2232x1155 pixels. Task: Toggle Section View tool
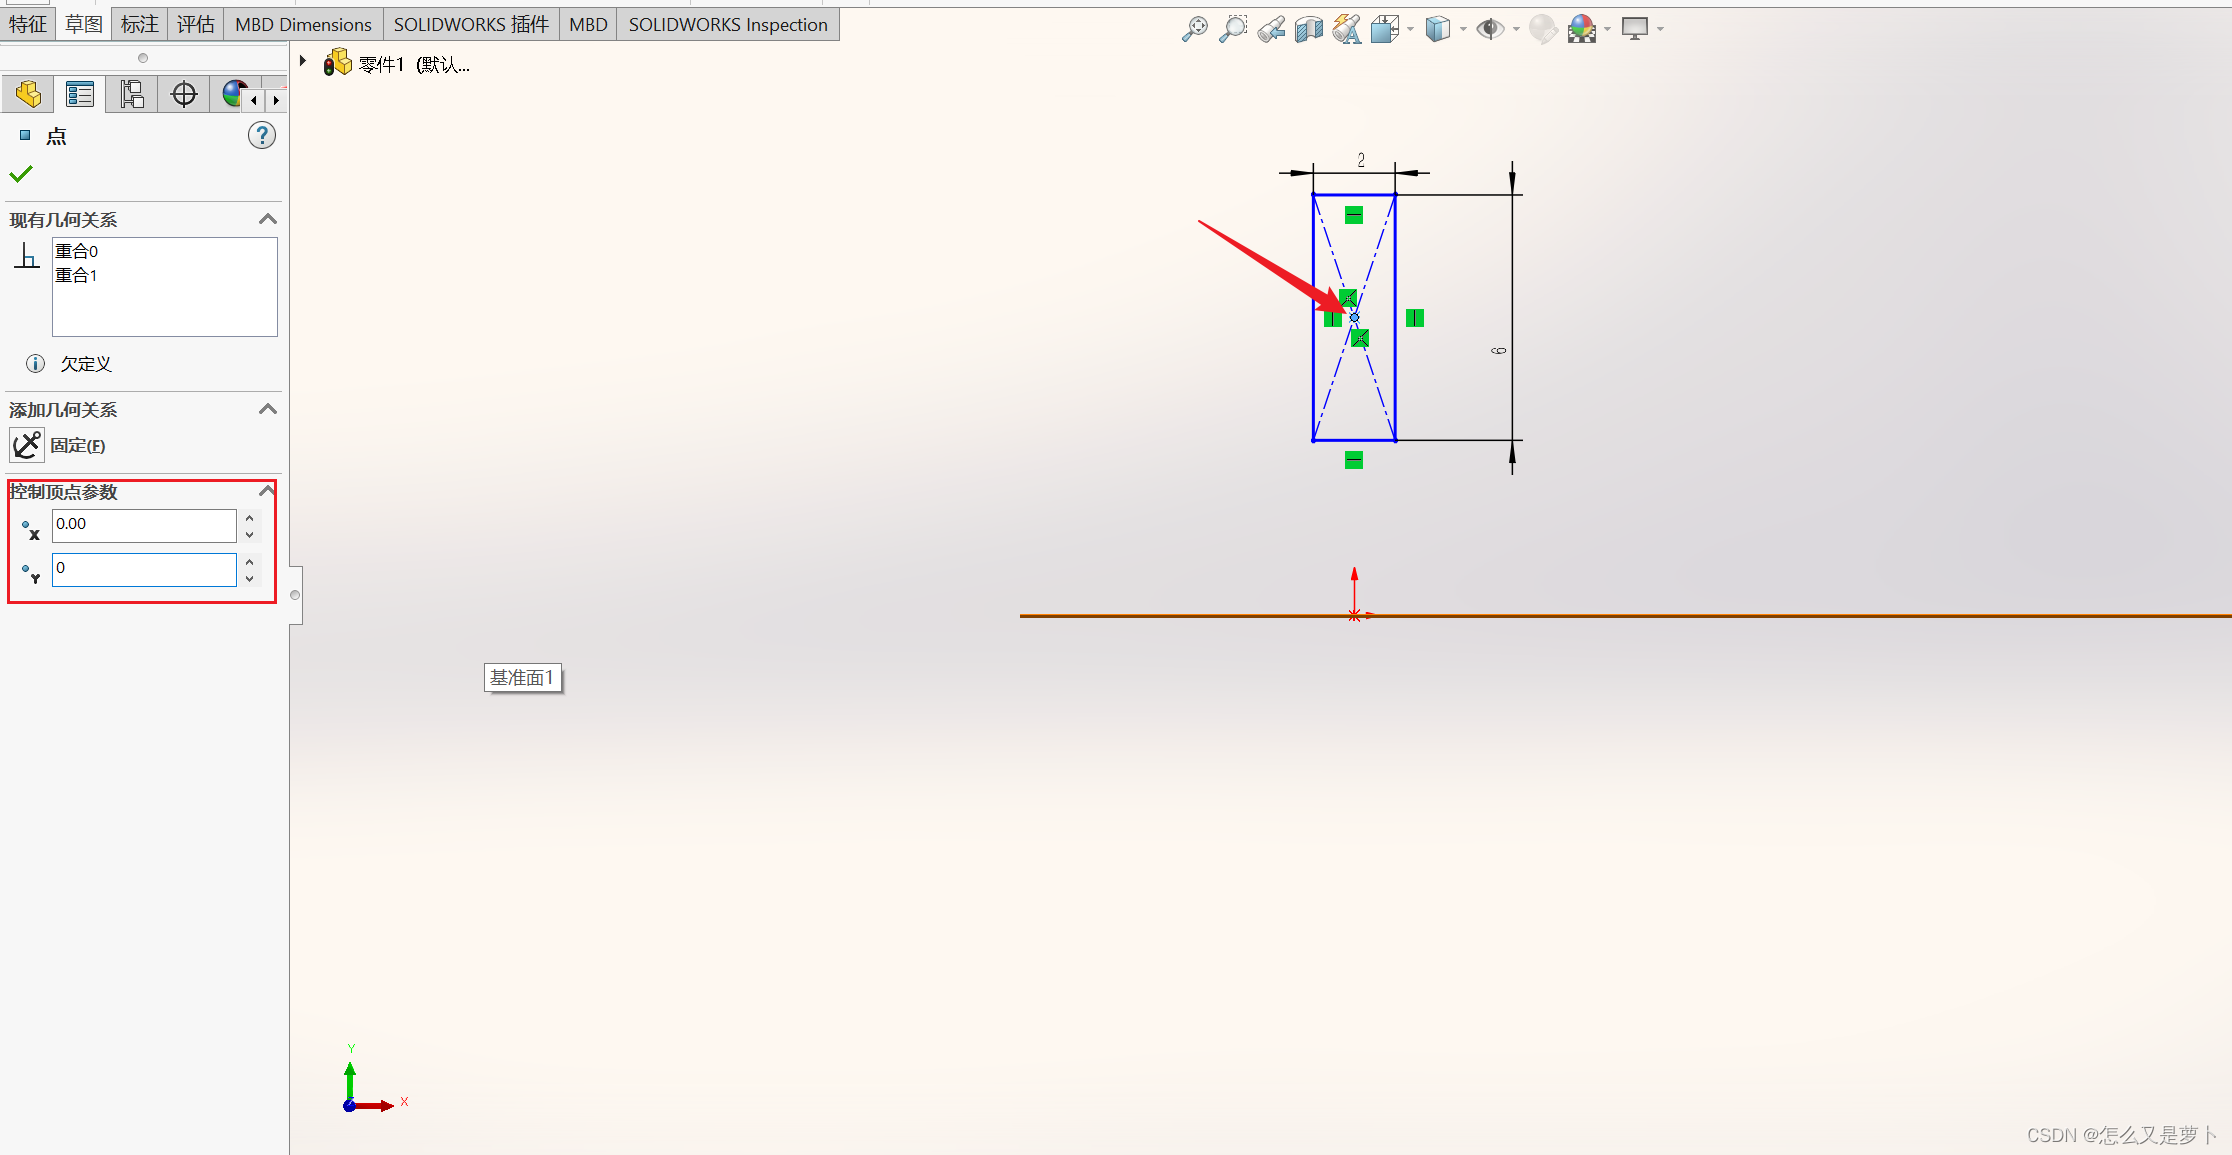[1309, 29]
